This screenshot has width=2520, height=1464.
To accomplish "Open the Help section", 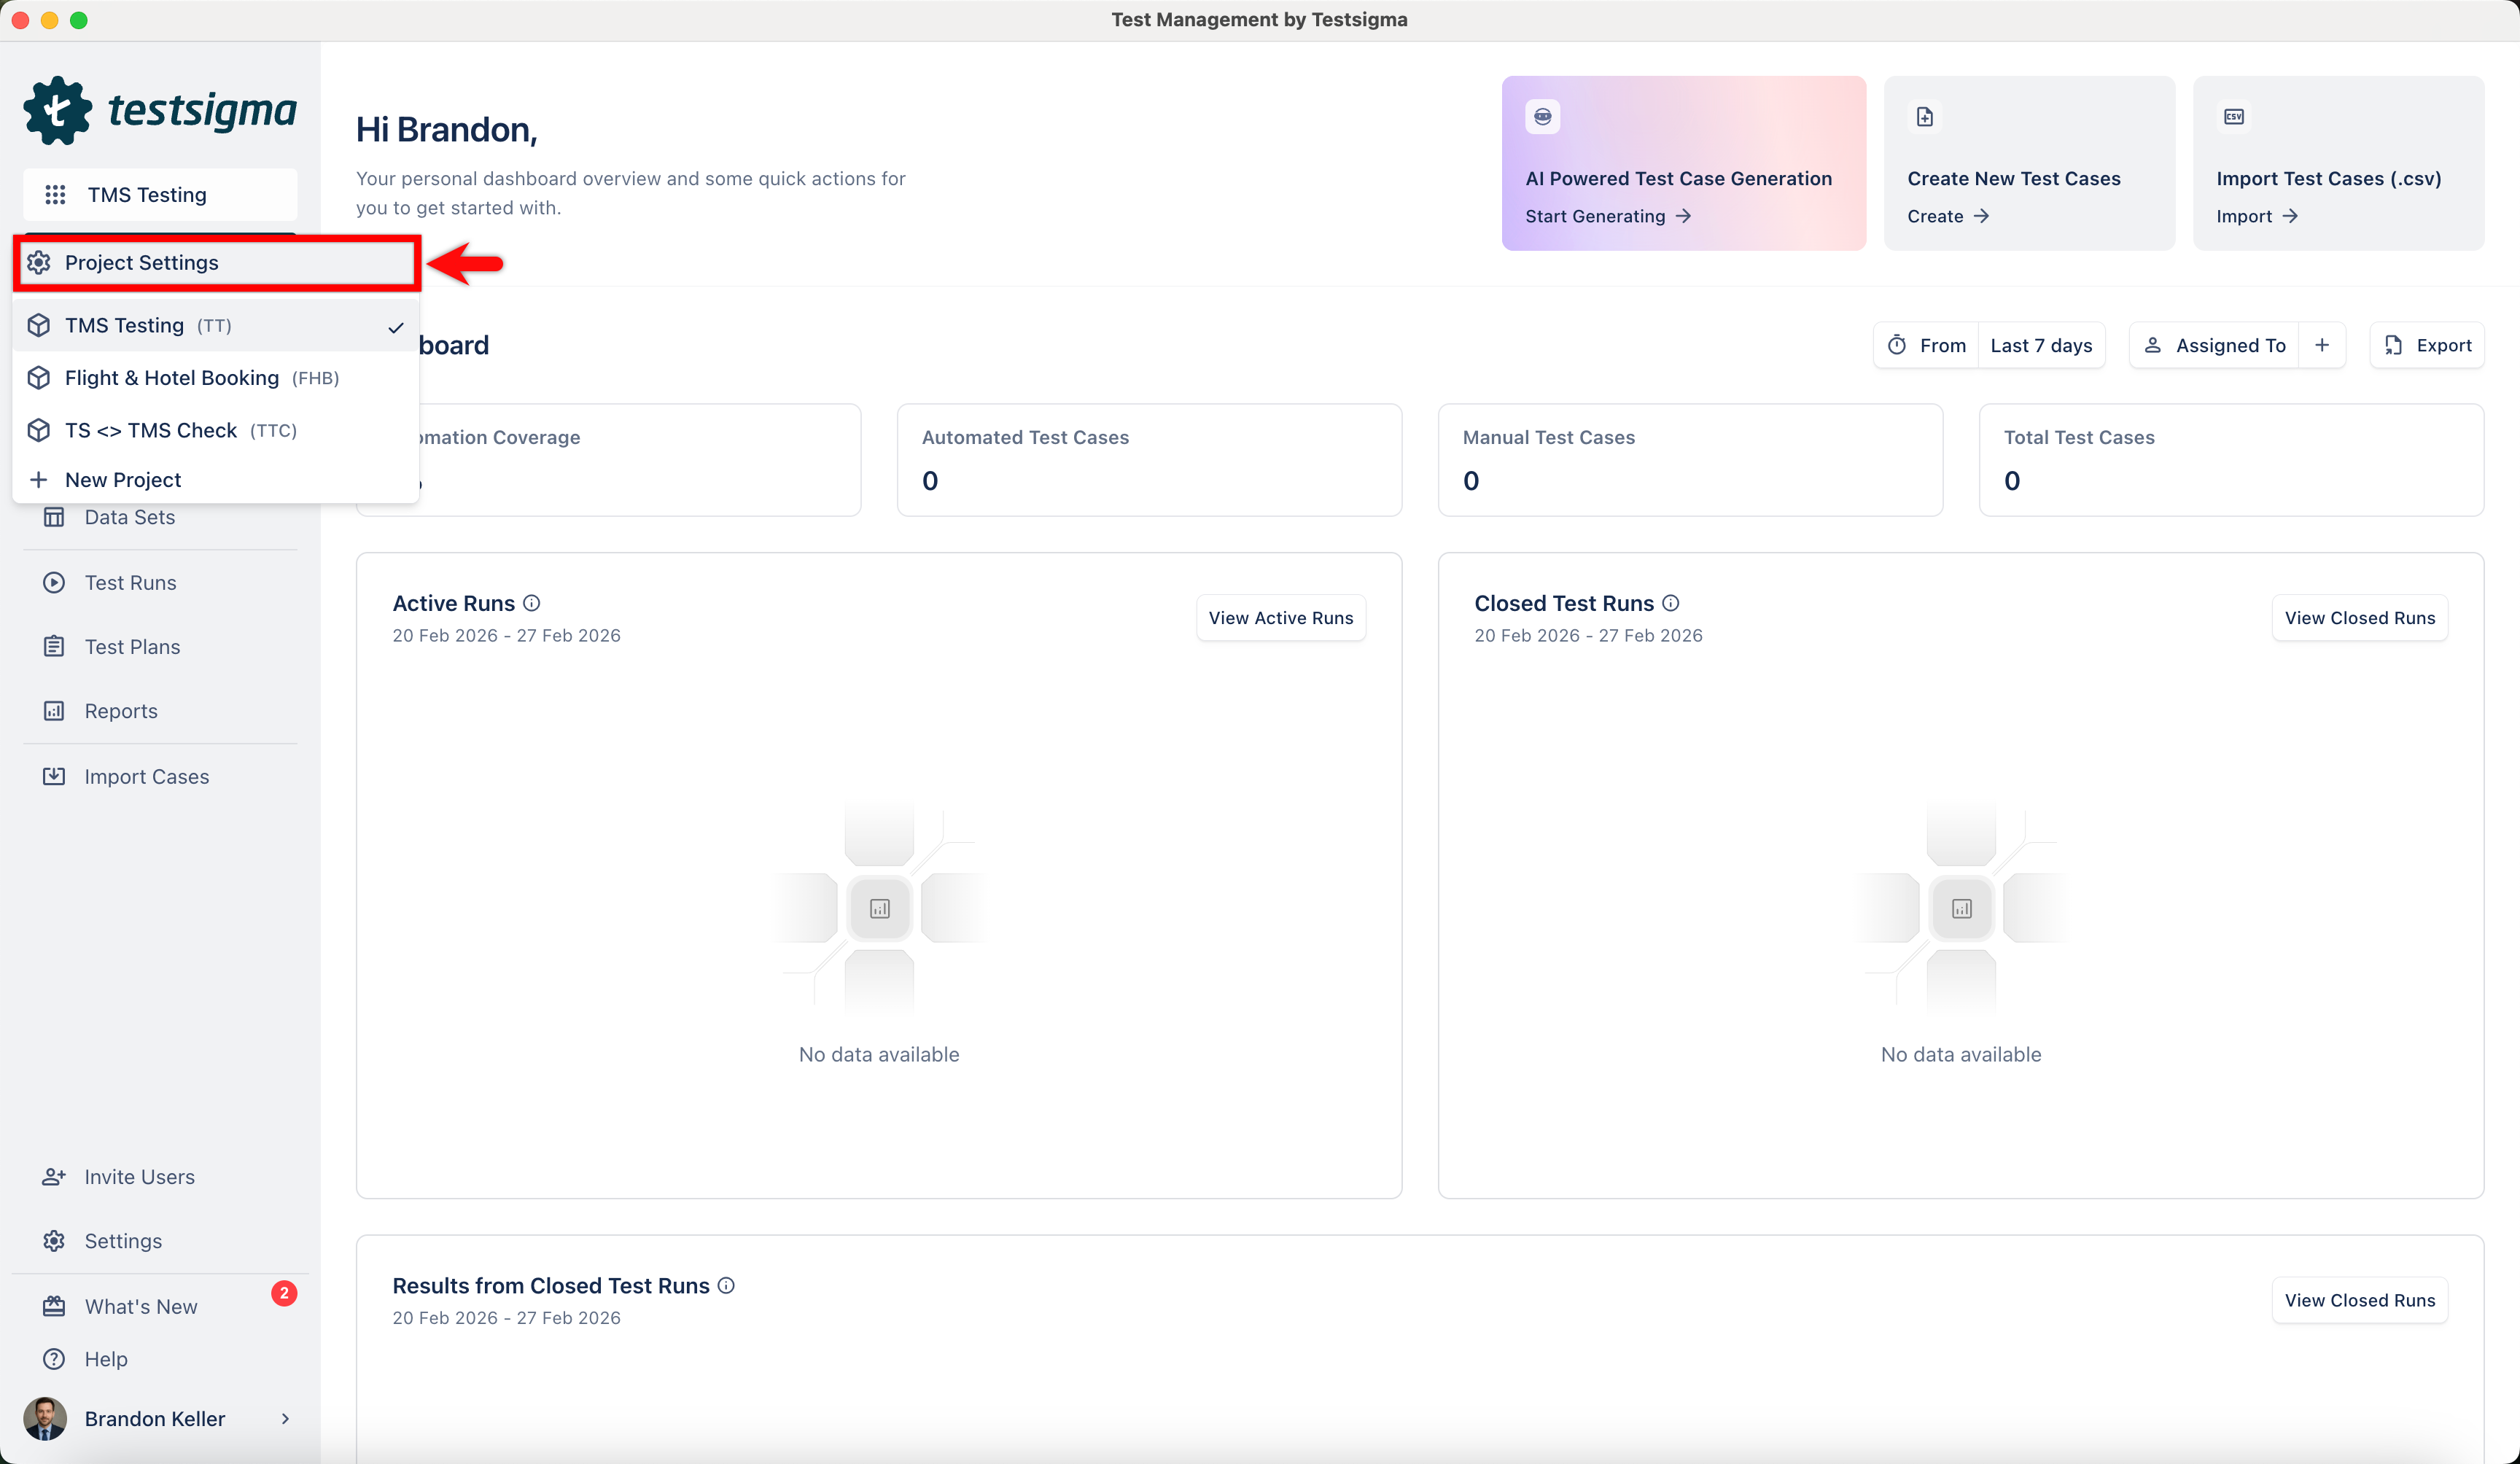I will click(105, 1359).
